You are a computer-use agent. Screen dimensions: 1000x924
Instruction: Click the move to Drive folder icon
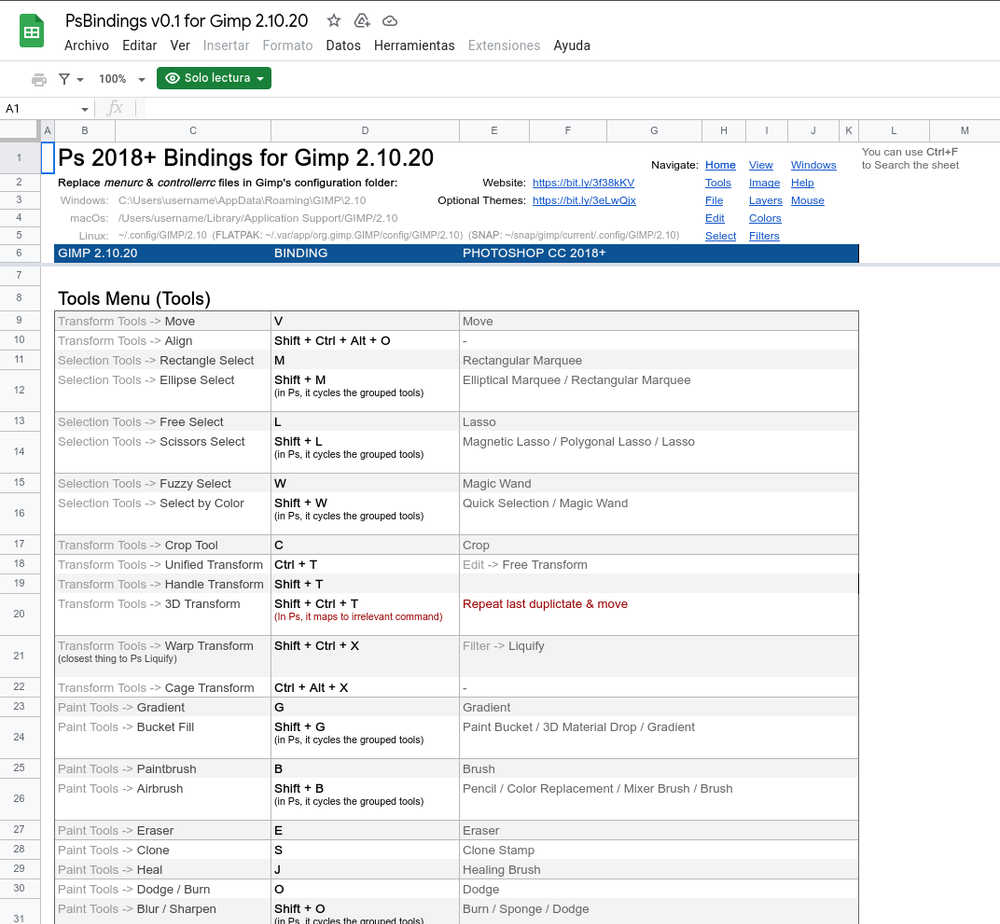[x=362, y=20]
